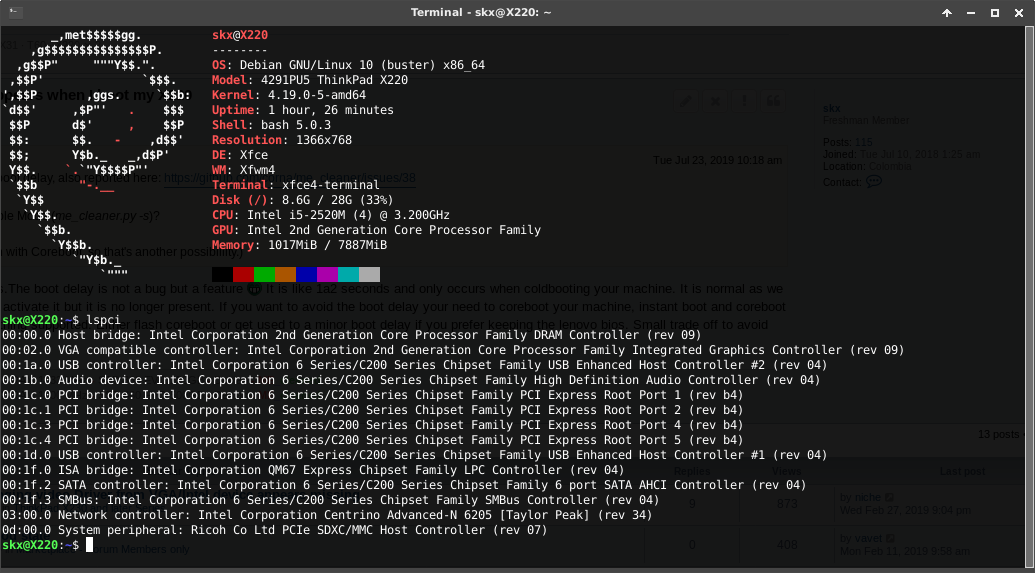
Task: Click the quote post icon in forum page
Action: [773, 101]
